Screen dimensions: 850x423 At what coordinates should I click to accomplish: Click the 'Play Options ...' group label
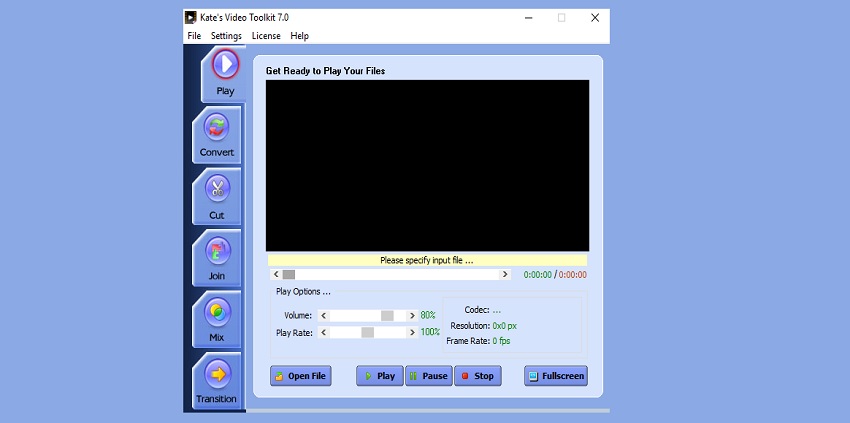pos(303,292)
